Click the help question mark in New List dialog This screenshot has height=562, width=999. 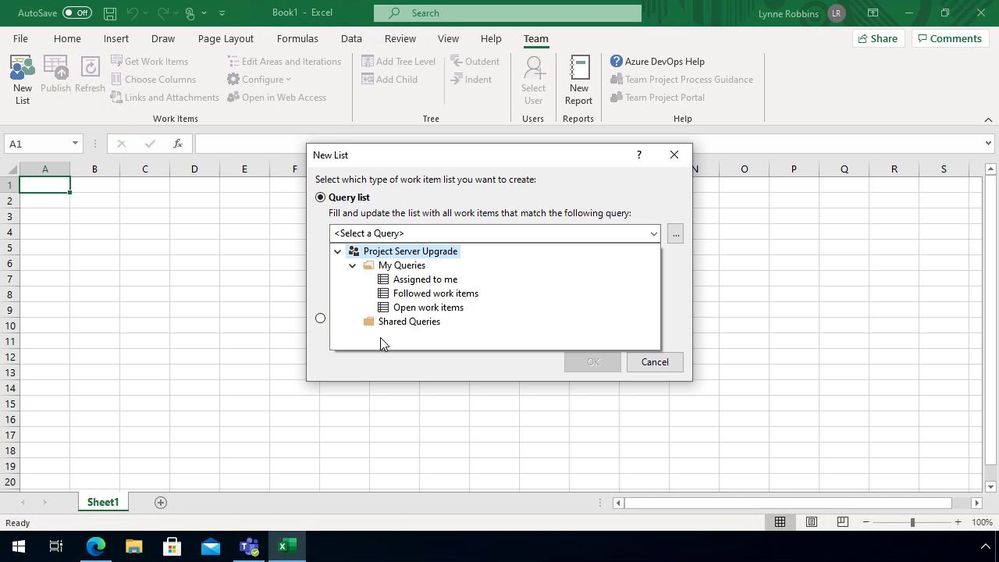coord(639,155)
